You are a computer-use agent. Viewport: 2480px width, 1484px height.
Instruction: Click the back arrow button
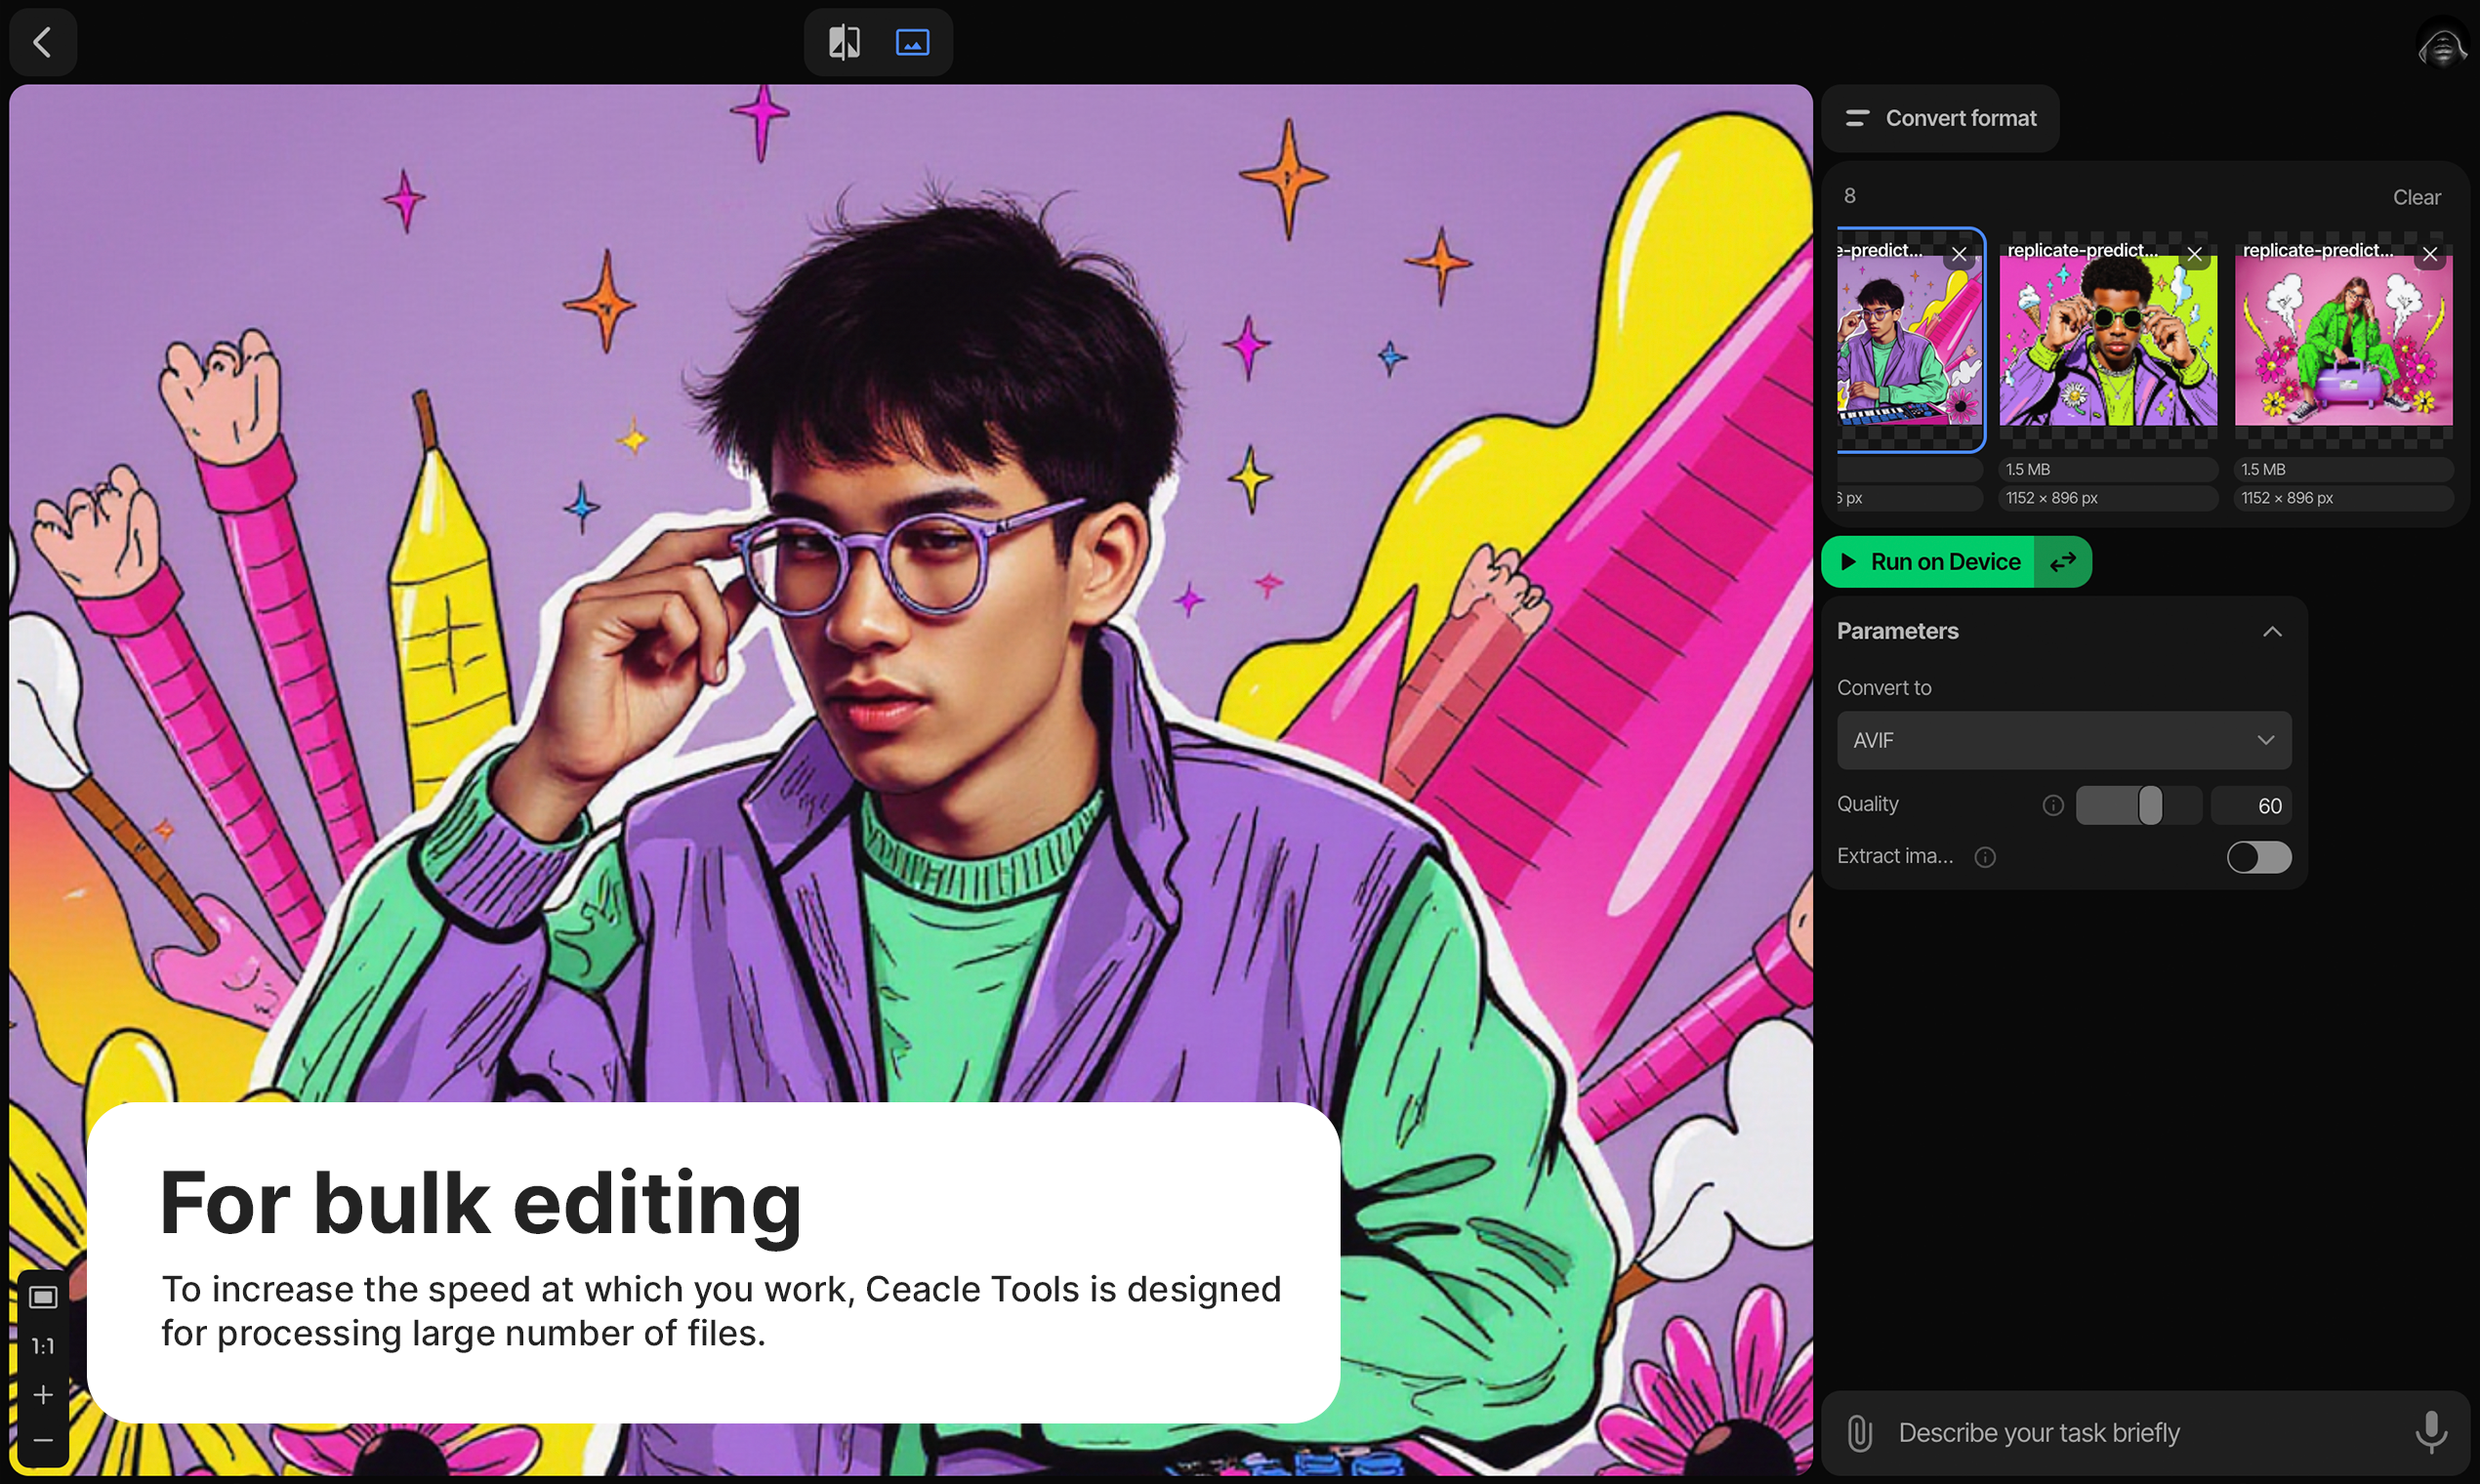tap(42, 42)
